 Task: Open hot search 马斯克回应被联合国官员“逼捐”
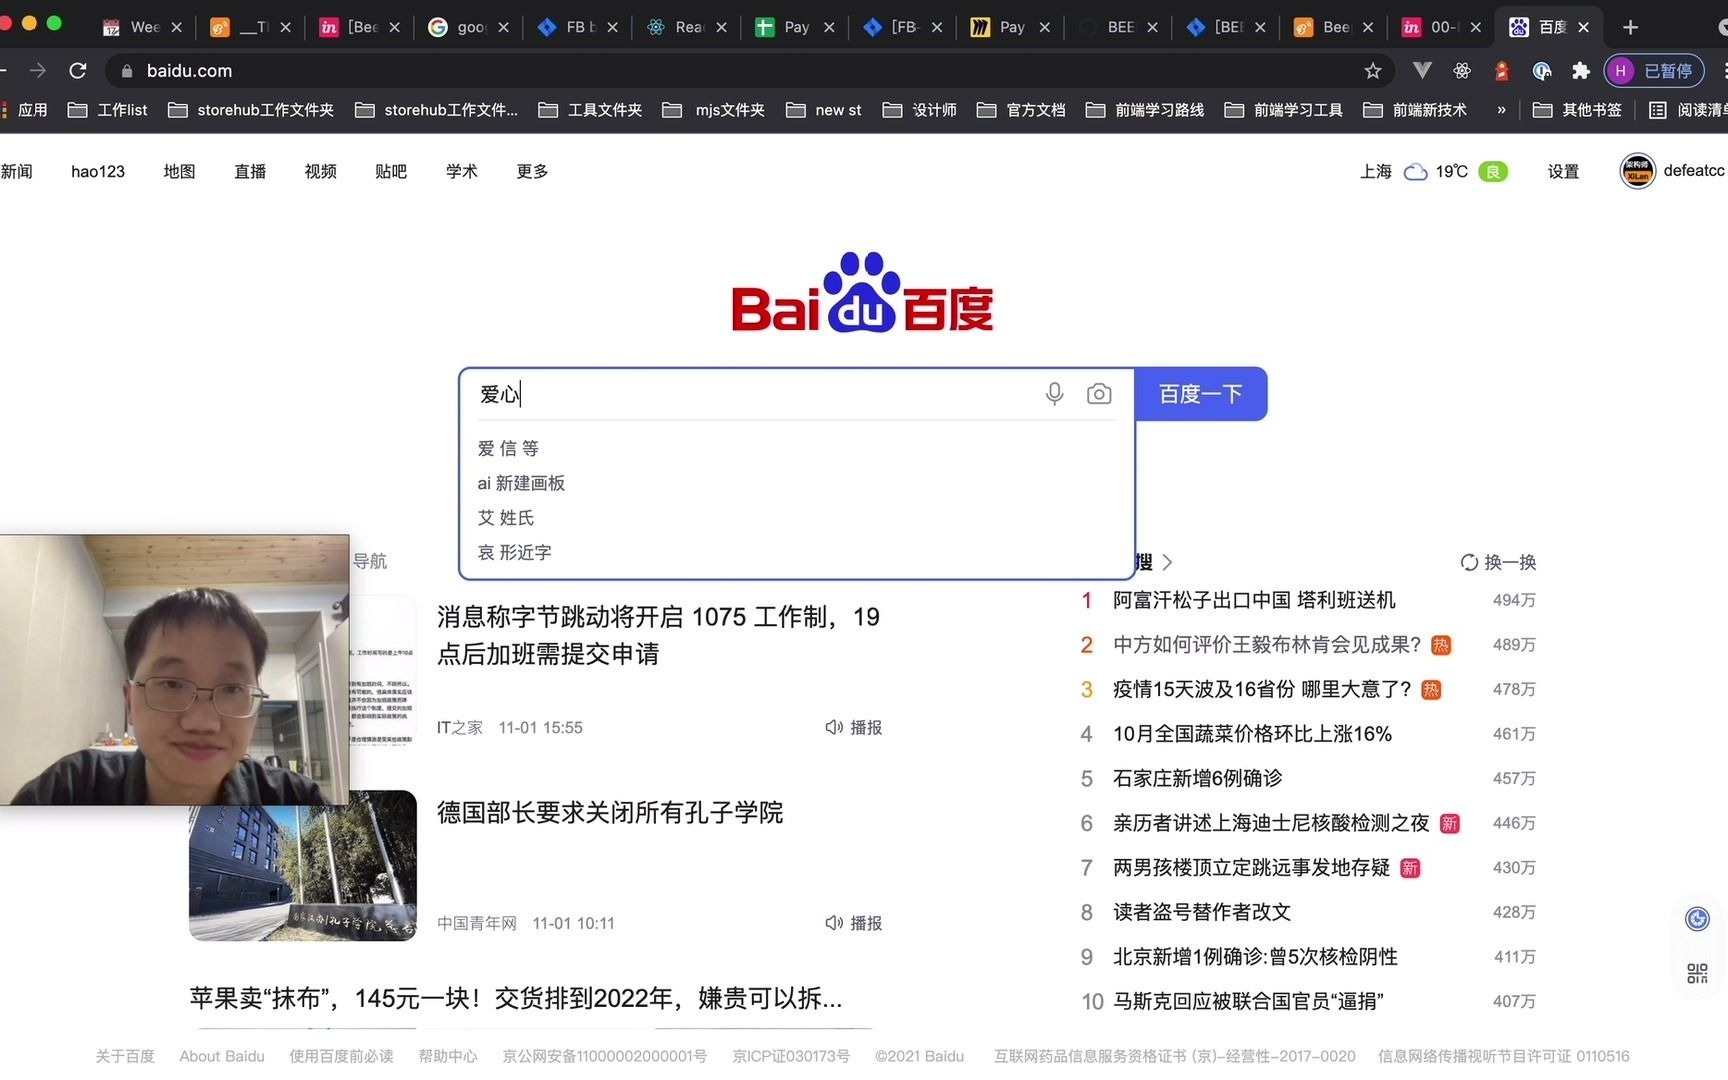click(x=1248, y=1001)
